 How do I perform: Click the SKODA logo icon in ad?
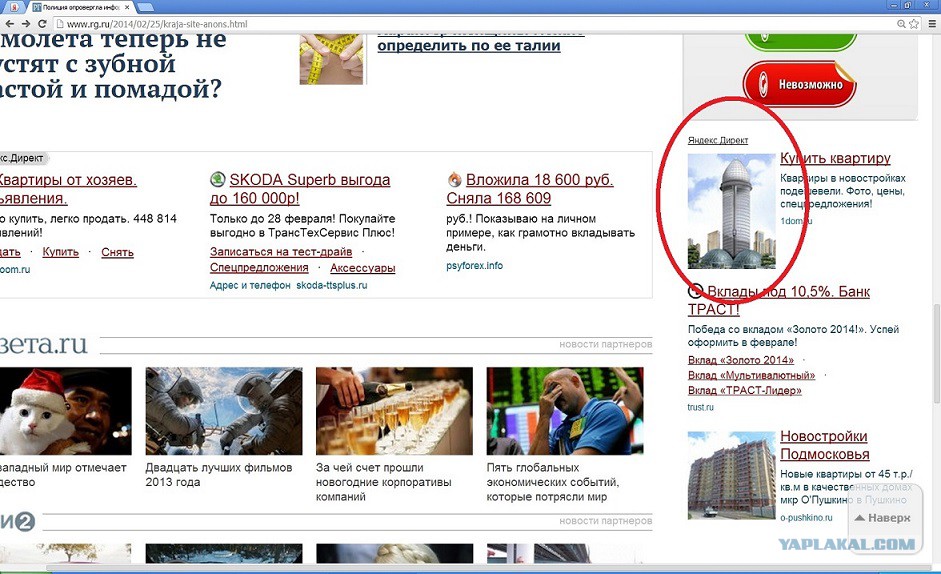pyautogui.click(x=217, y=179)
